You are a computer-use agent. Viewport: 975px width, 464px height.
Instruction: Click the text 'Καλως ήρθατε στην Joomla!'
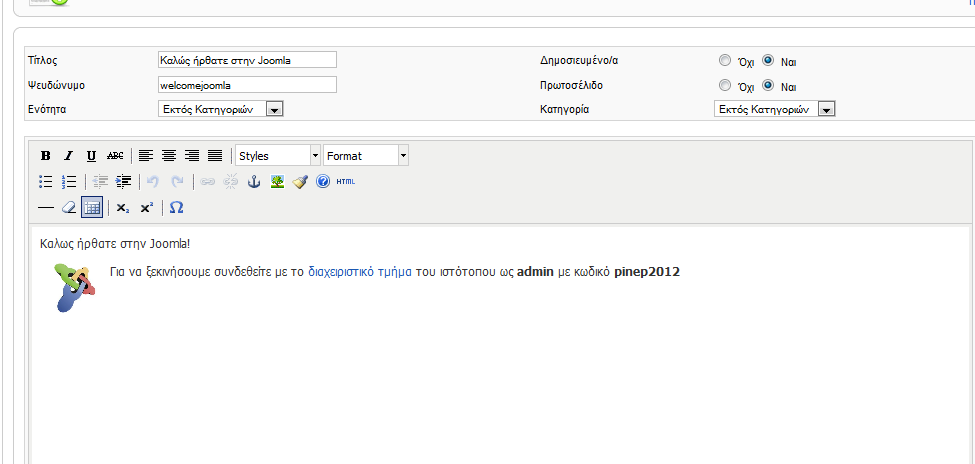tap(114, 243)
